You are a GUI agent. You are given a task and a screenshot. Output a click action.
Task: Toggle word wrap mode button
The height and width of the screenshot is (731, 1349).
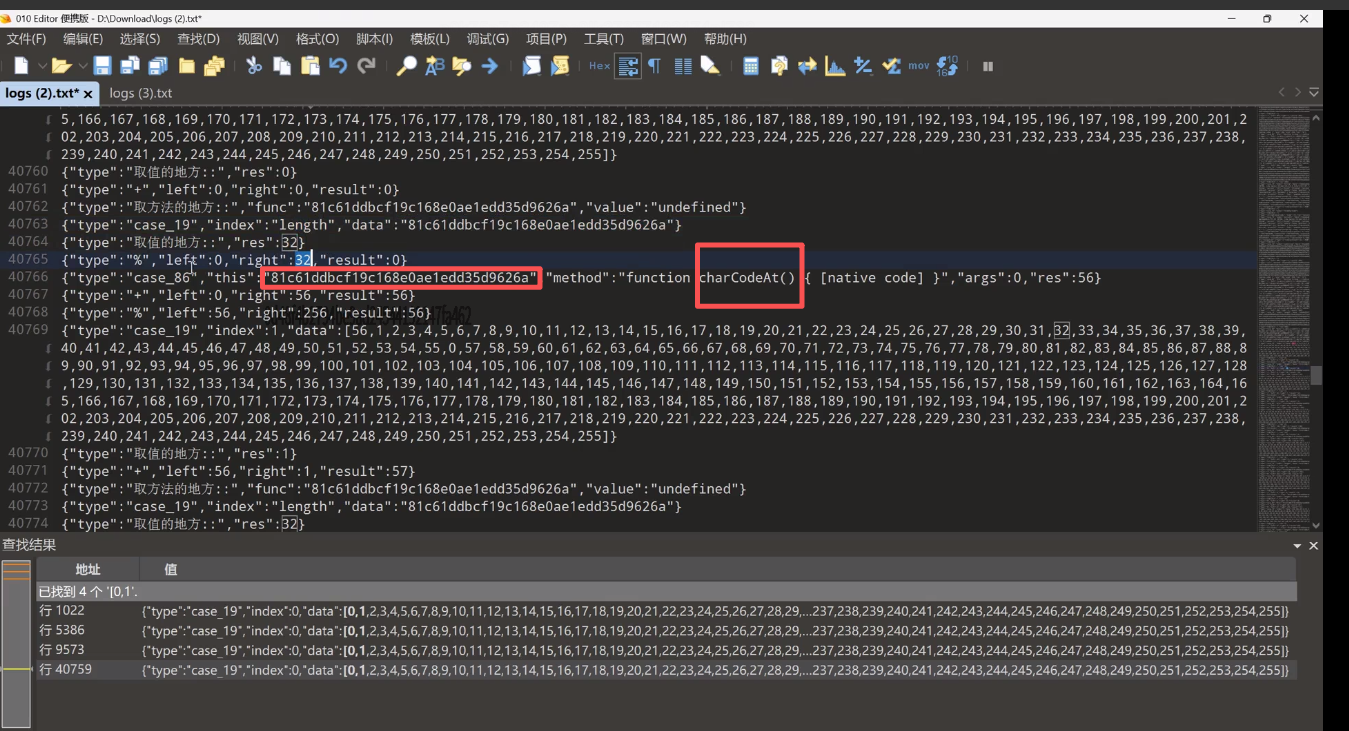628,66
